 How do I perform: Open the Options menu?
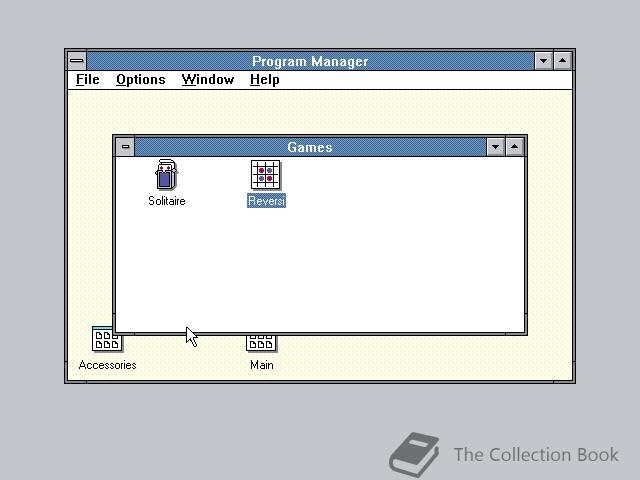[141, 80]
